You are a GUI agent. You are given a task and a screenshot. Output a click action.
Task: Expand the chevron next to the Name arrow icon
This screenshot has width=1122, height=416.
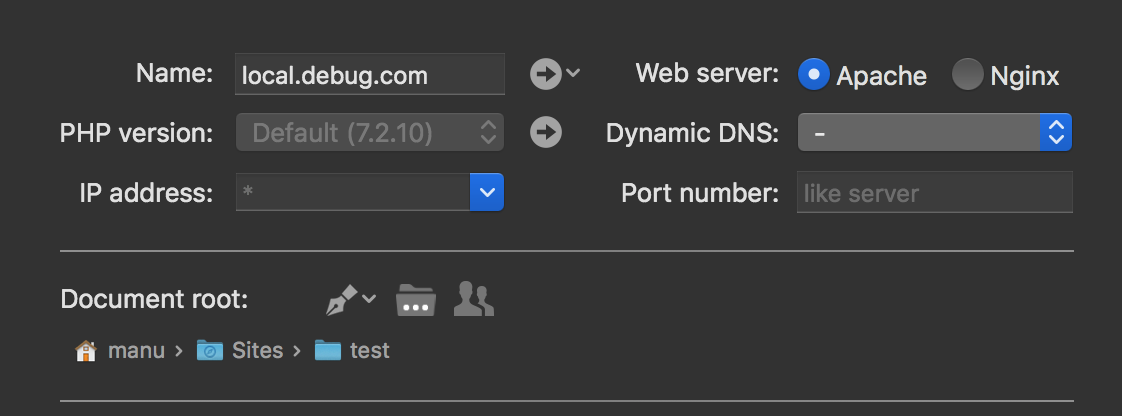tap(573, 73)
